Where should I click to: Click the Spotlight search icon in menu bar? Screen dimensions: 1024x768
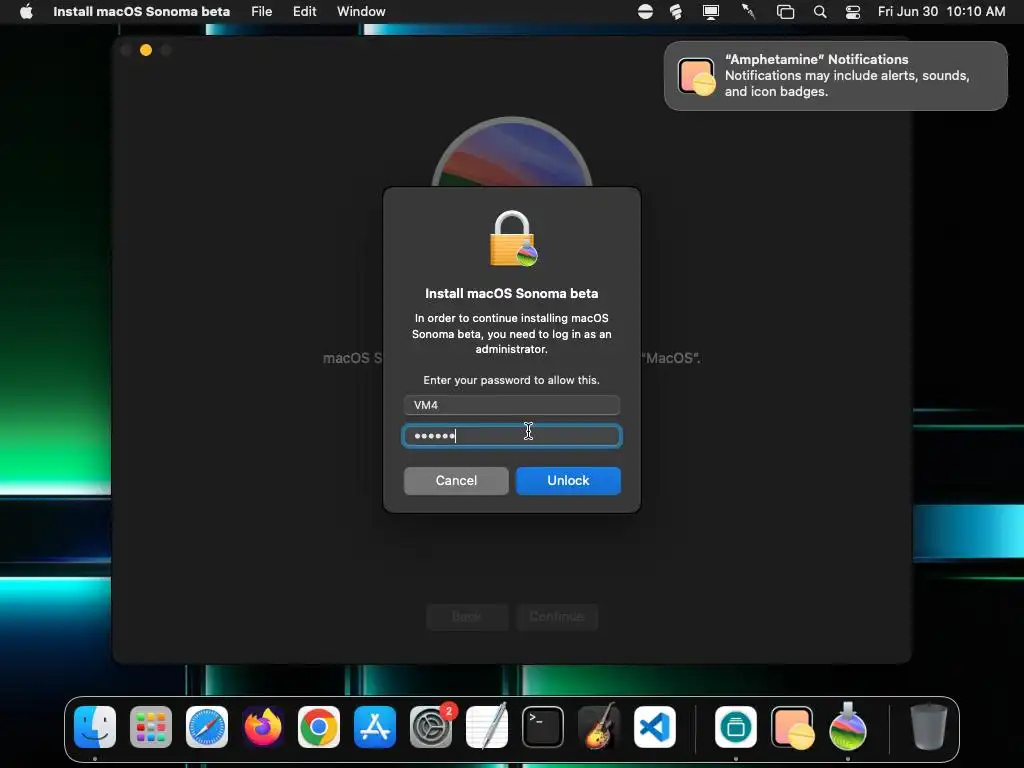click(x=820, y=12)
